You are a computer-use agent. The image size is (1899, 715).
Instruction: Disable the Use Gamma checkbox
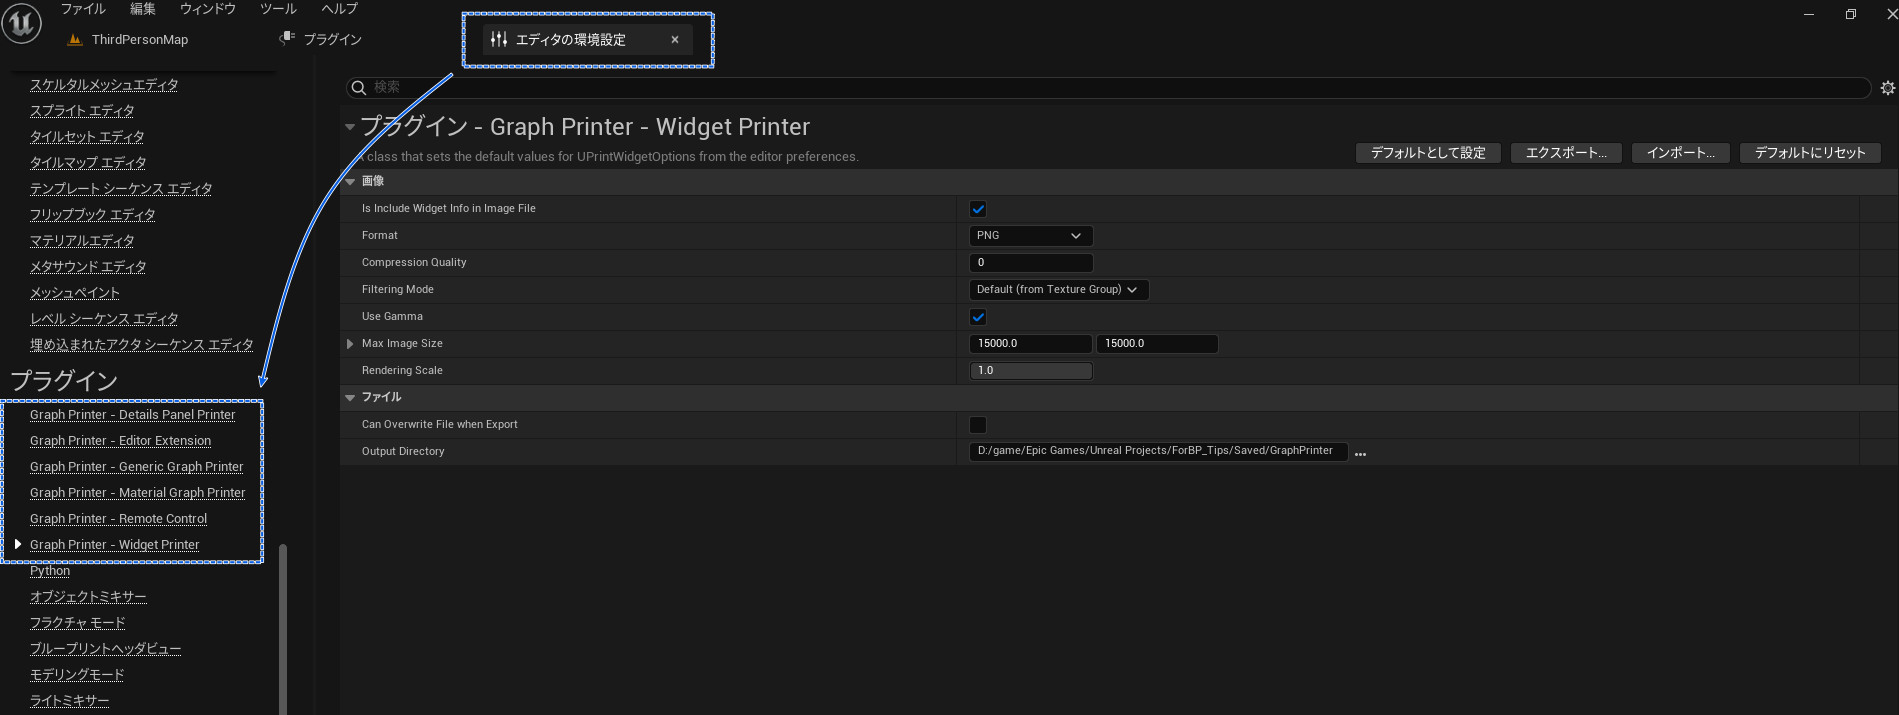pyautogui.click(x=978, y=317)
